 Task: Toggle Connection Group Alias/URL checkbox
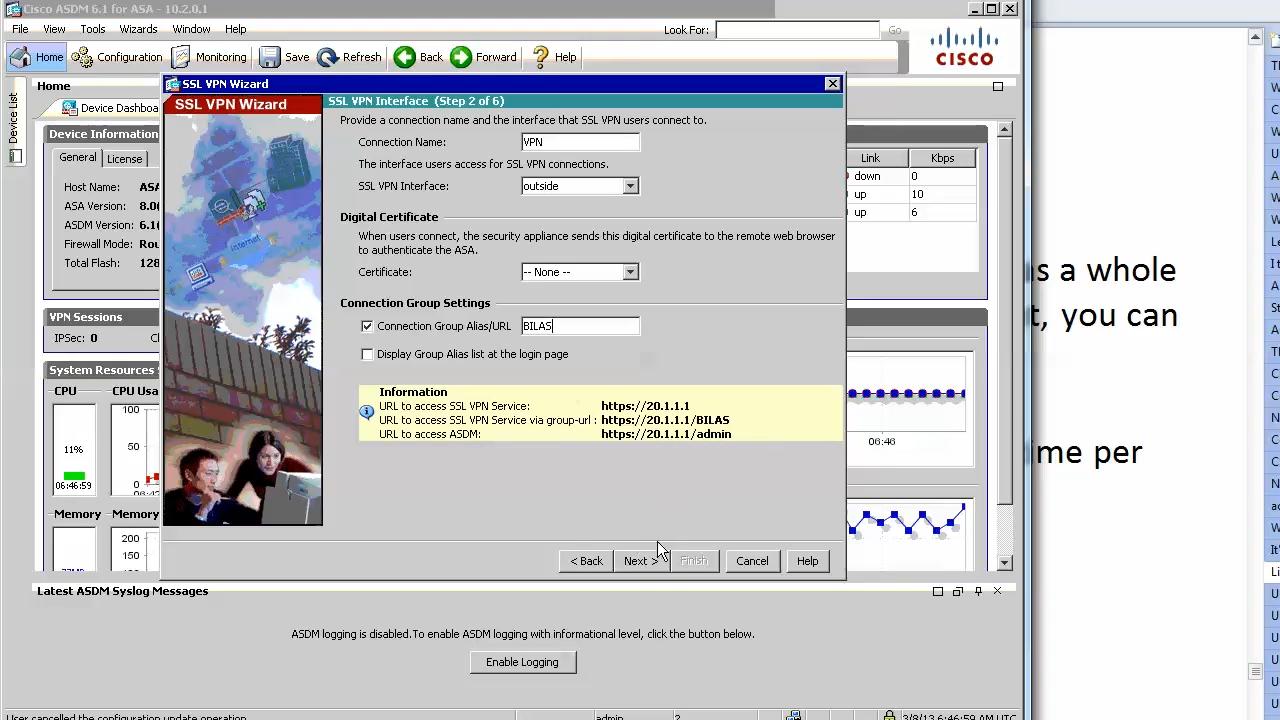[367, 326]
